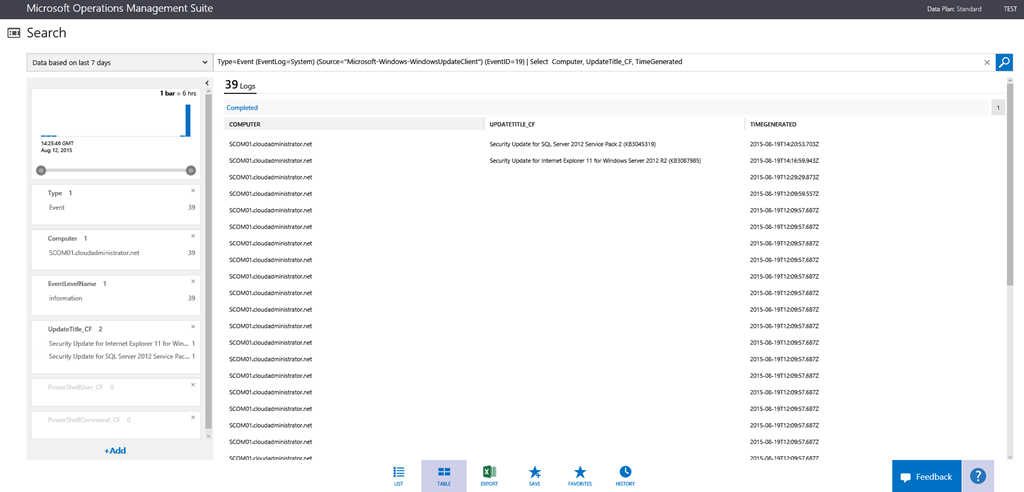Open search History
This screenshot has height=492, width=1024.
(x=625, y=476)
